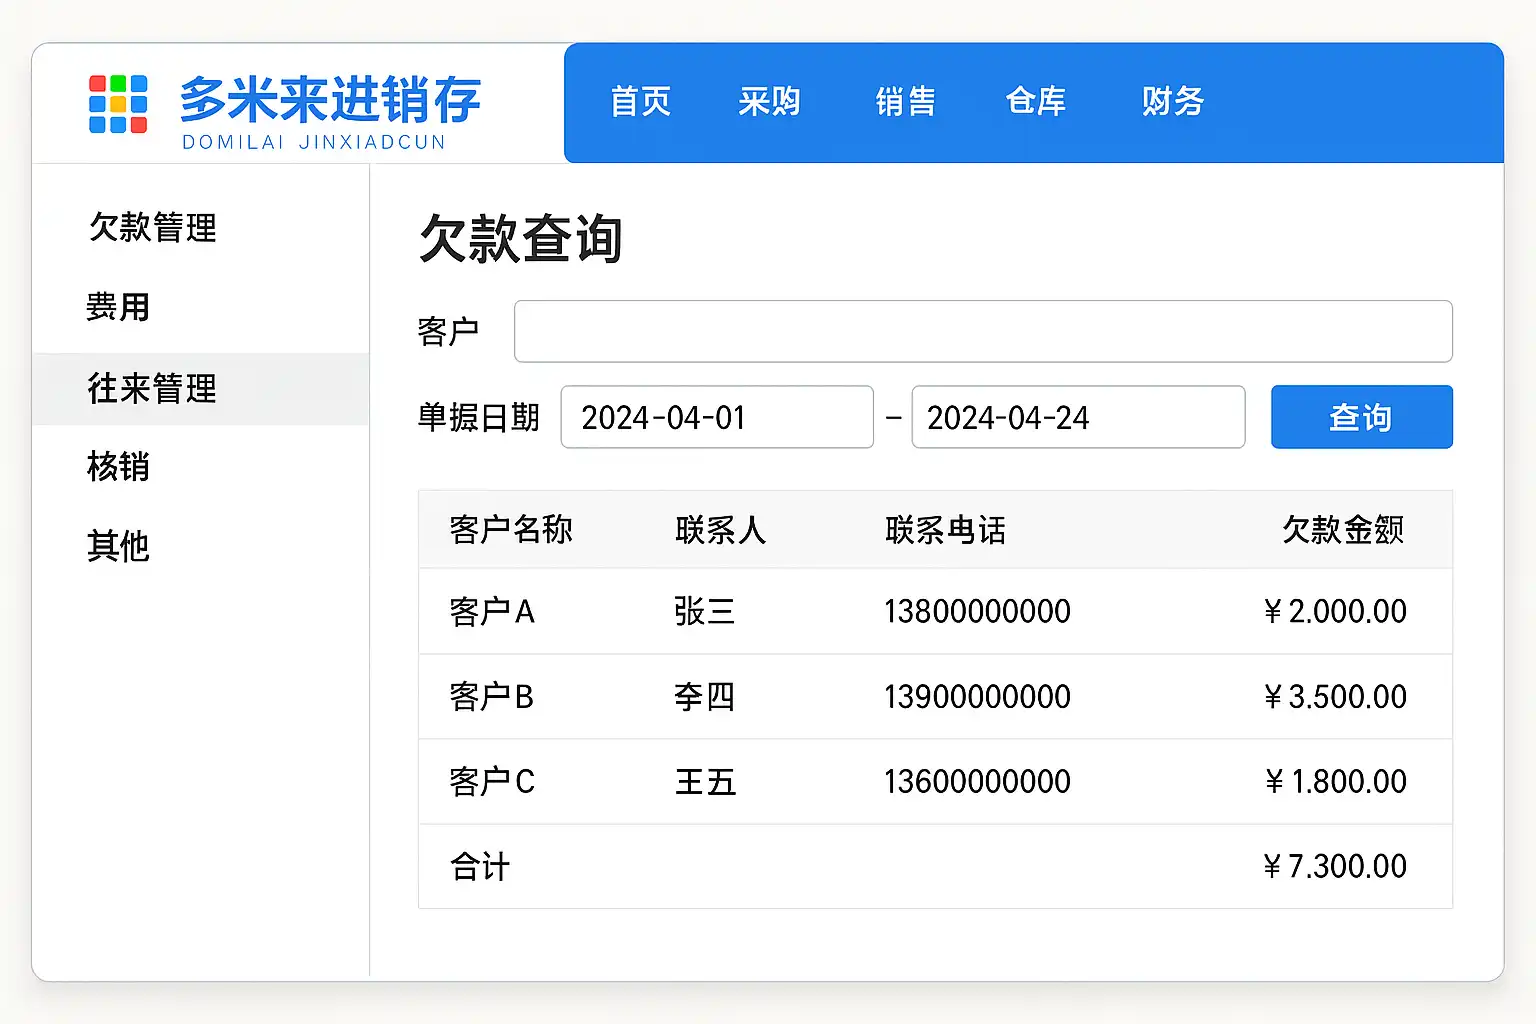This screenshot has height=1024, width=1536.
Task: Open 欠款管理 in the sidebar
Action: click(153, 228)
